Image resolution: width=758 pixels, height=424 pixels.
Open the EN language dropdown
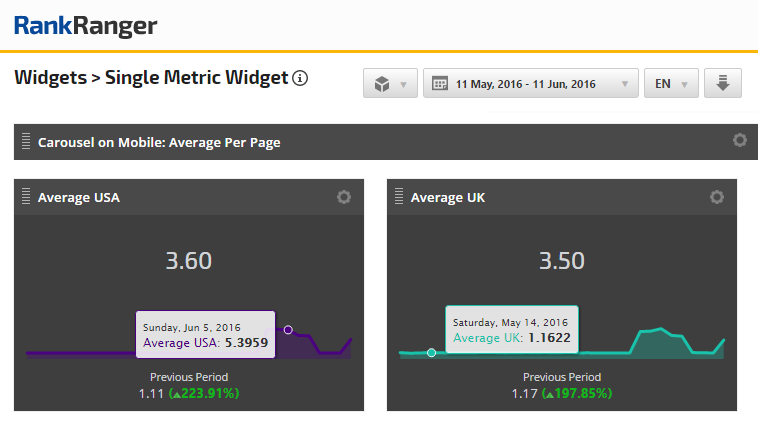(671, 84)
